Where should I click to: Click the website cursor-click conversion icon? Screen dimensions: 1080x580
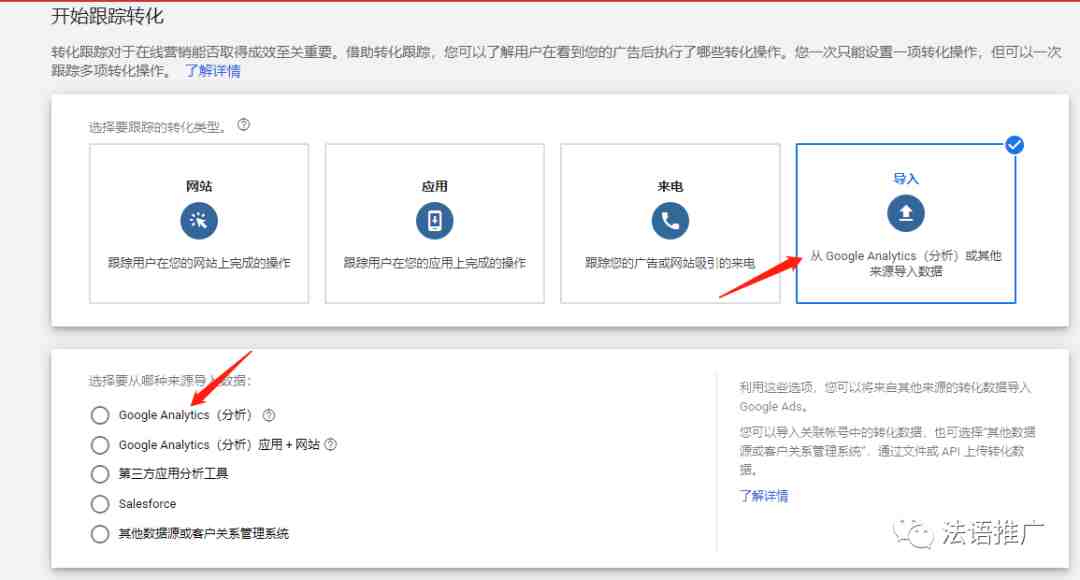199,220
